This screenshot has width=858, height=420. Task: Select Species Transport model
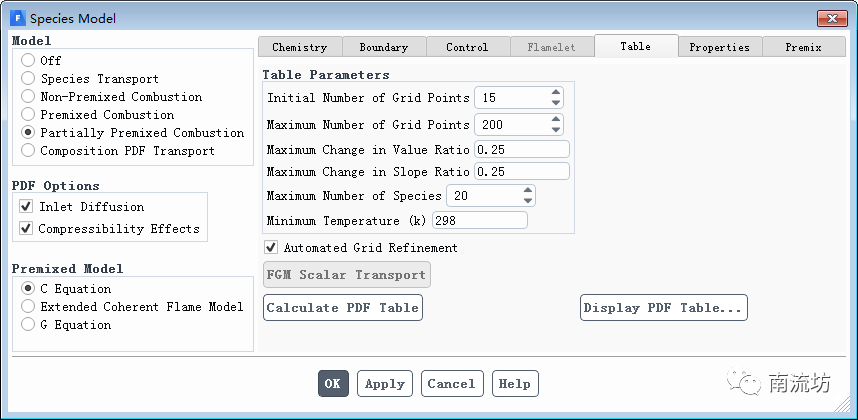[x=28, y=79]
